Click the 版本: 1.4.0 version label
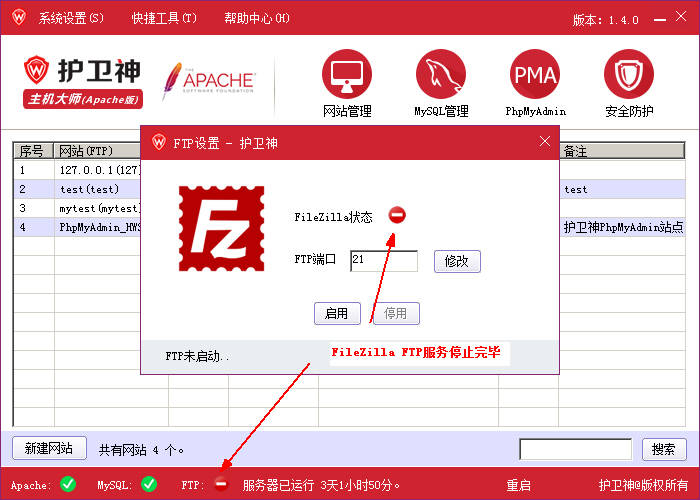700x500 pixels. pos(606,20)
